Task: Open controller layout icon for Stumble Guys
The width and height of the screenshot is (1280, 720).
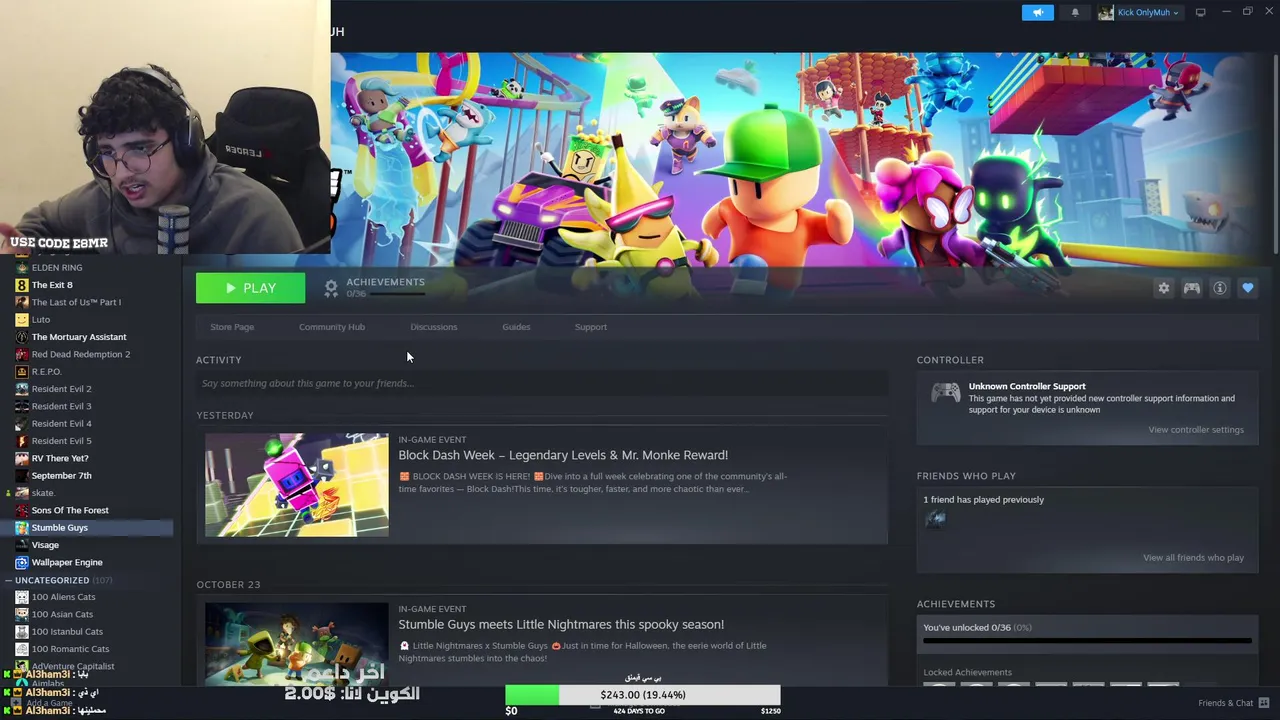Action: [x=1191, y=288]
